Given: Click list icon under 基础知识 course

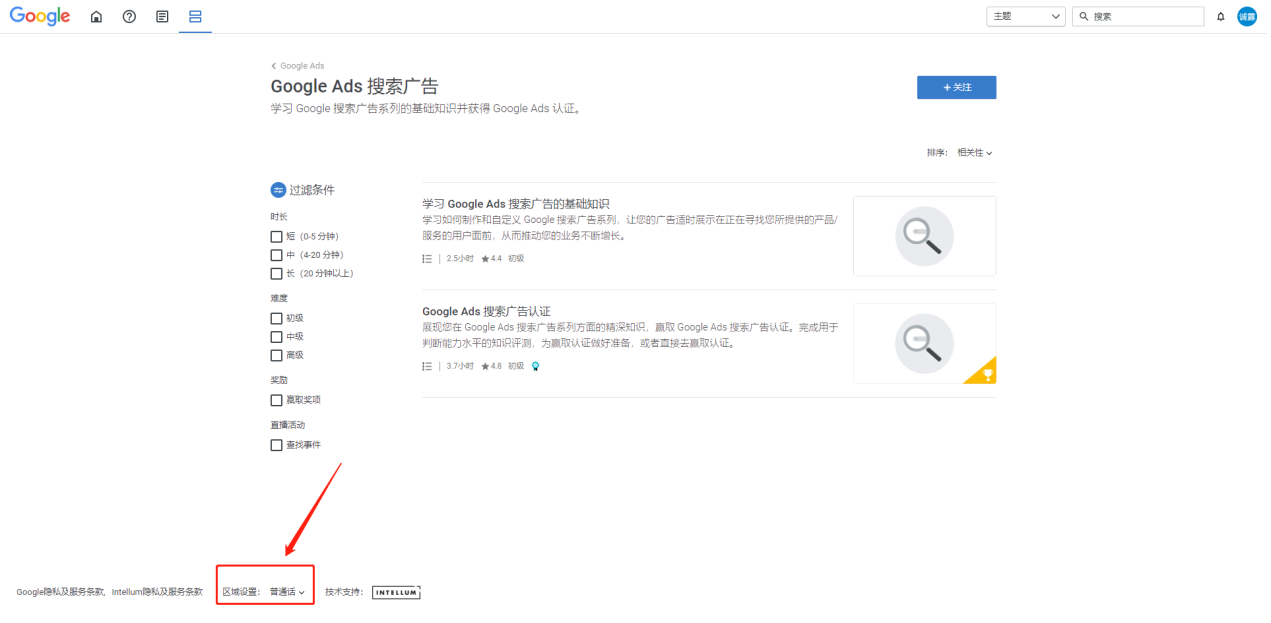Looking at the screenshot, I should pyautogui.click(x=427, y=258).
